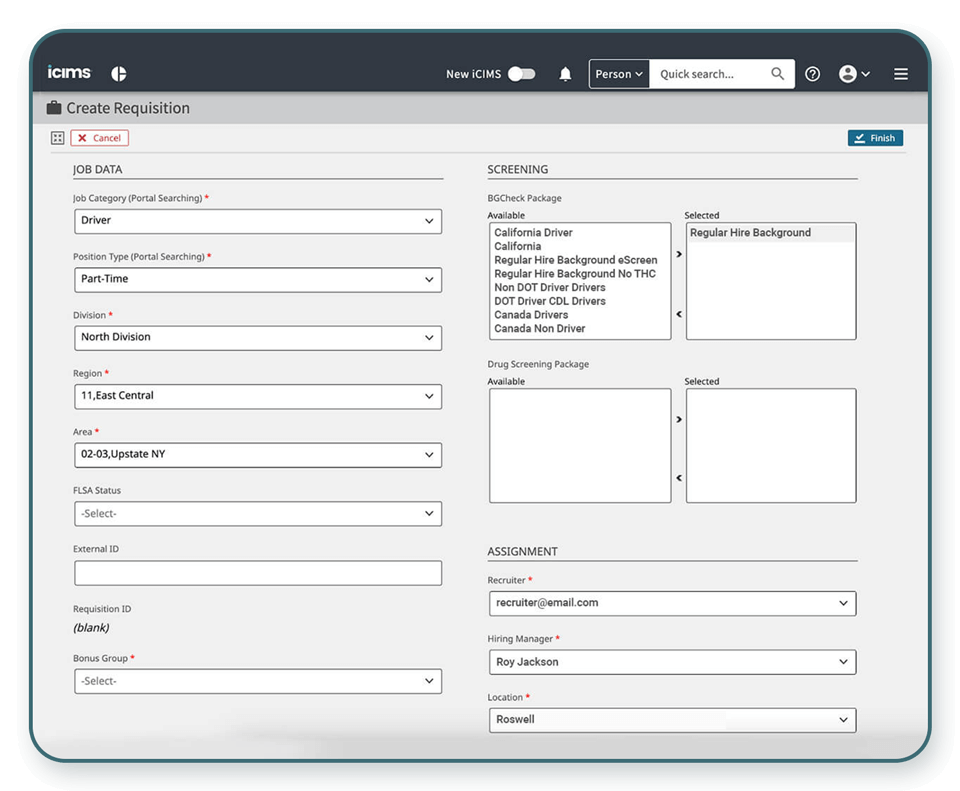Toggle the New iCIMS switch

click(x=521, y=74)
